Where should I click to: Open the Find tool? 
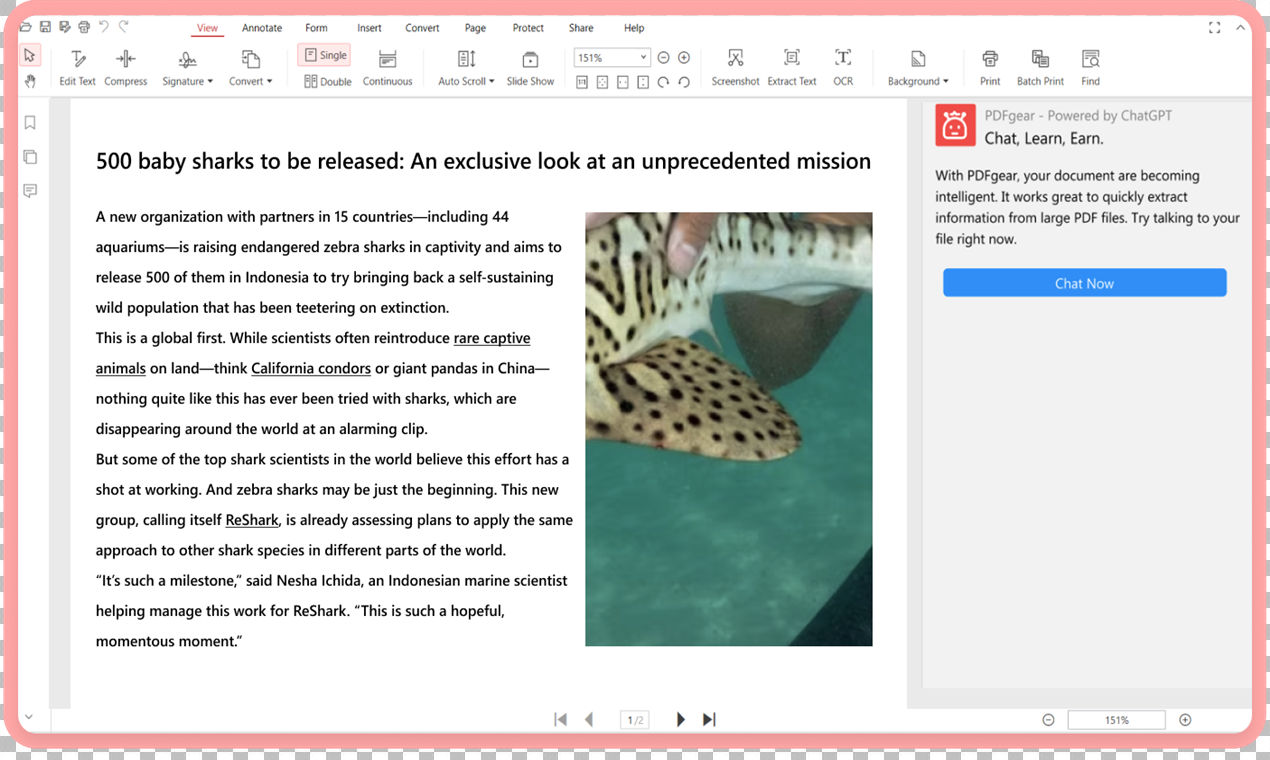[1091, 68]
